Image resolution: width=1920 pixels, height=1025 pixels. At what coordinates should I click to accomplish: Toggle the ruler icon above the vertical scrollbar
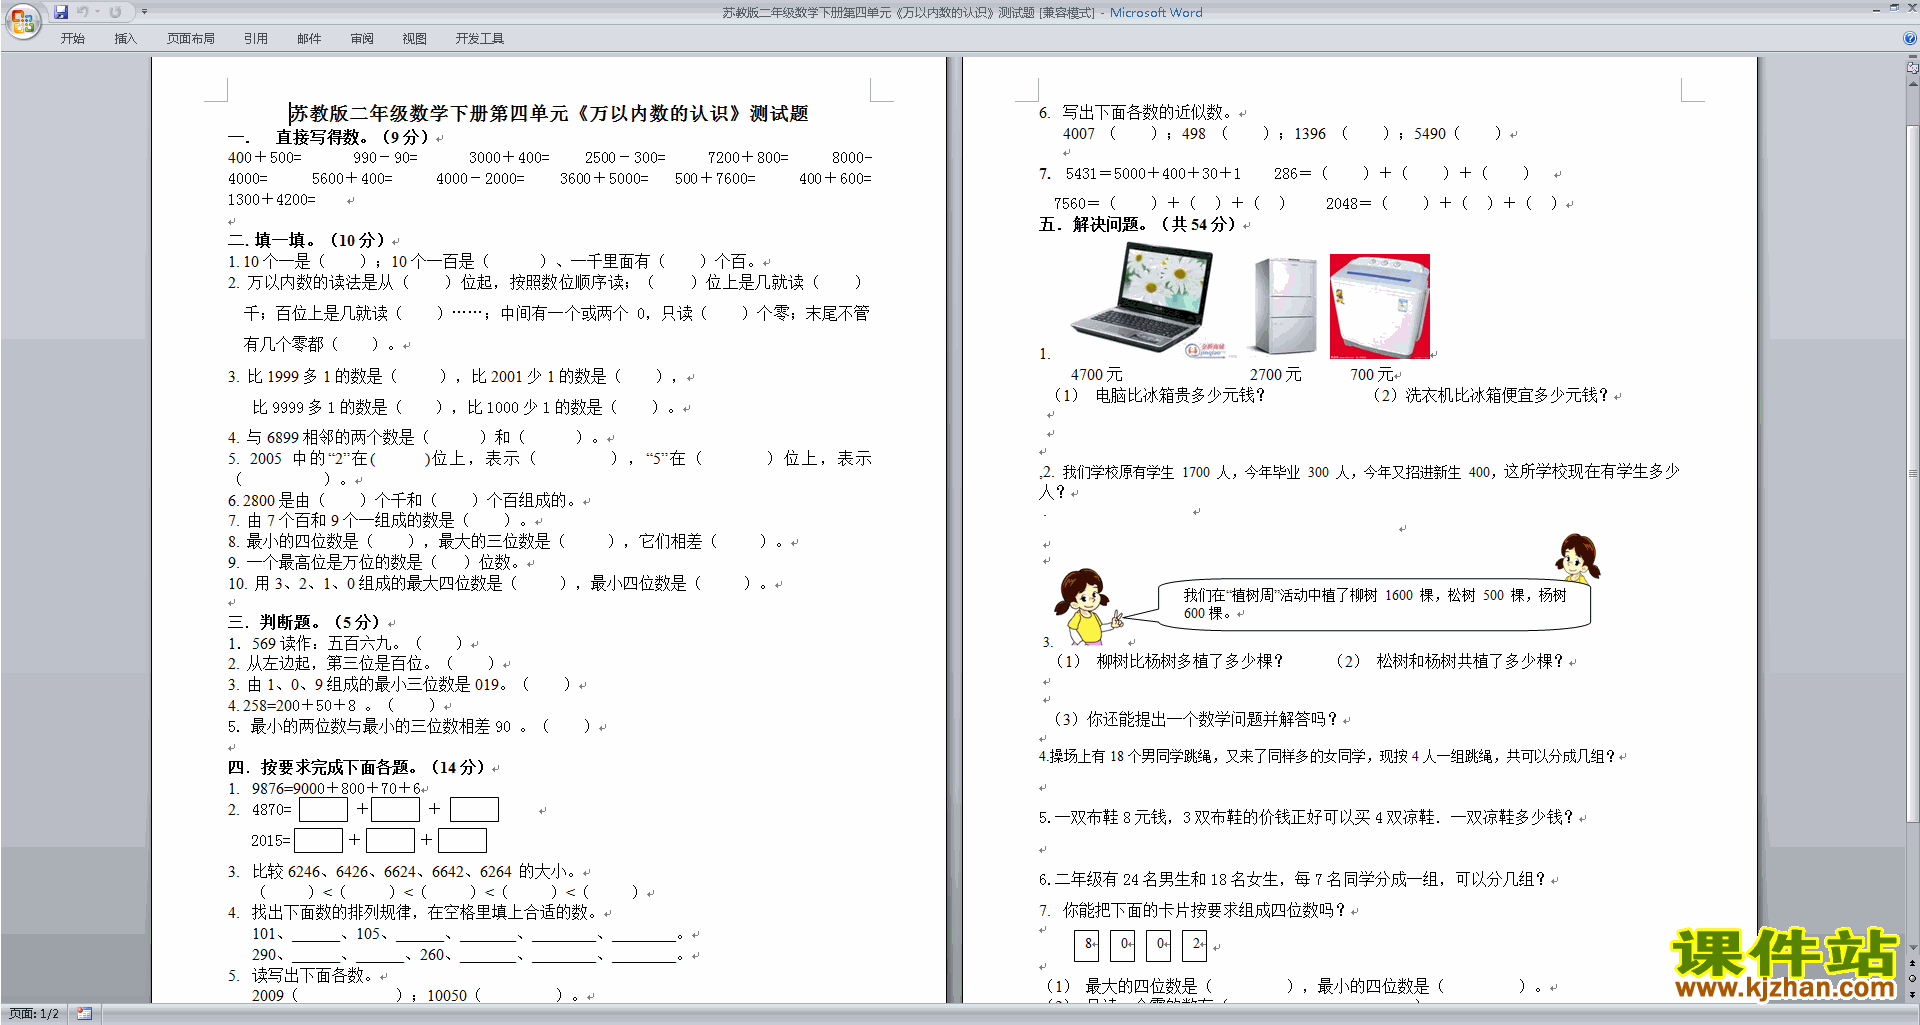(x=1913, y=68)
